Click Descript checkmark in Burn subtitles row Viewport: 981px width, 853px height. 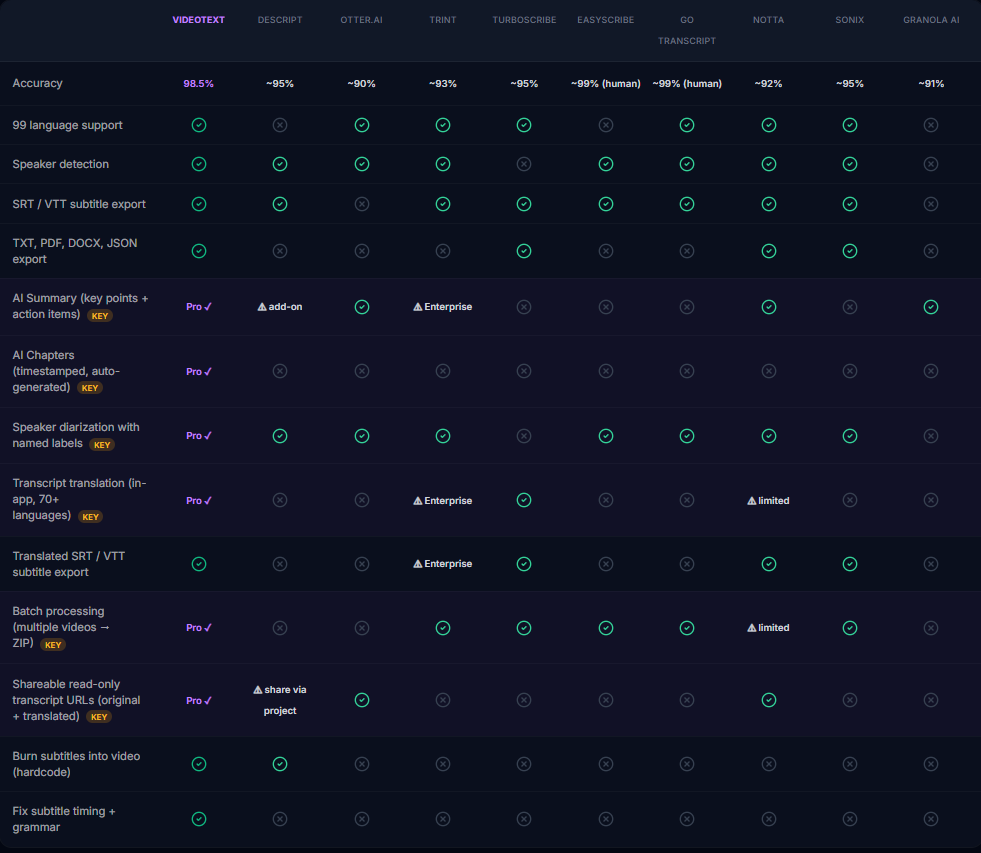(x=280, y=764)
